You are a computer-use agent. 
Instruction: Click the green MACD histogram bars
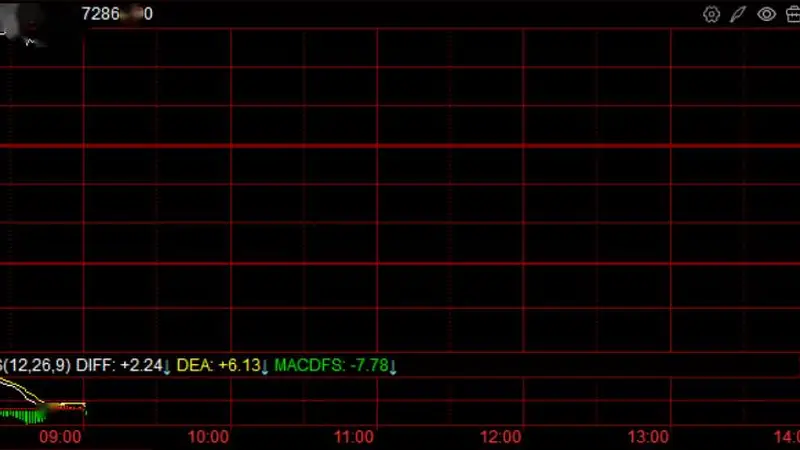(24, 417)
